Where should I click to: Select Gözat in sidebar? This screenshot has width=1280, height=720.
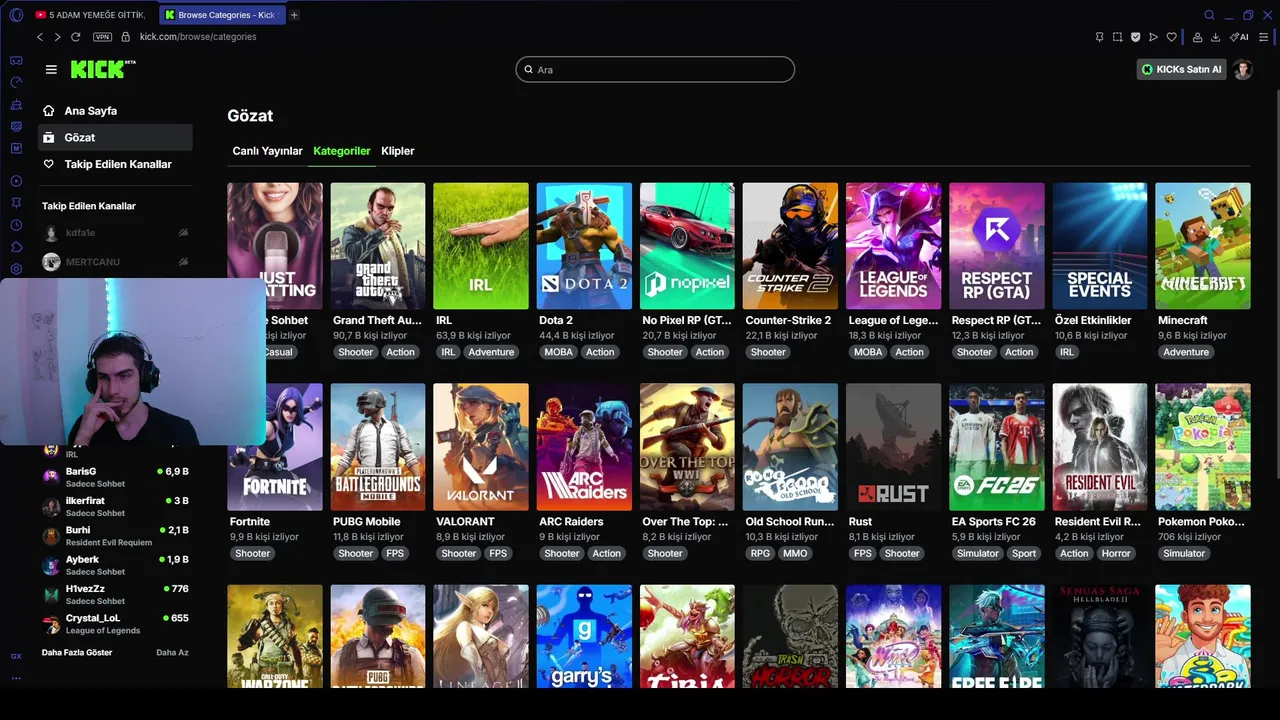coord(115,137)
